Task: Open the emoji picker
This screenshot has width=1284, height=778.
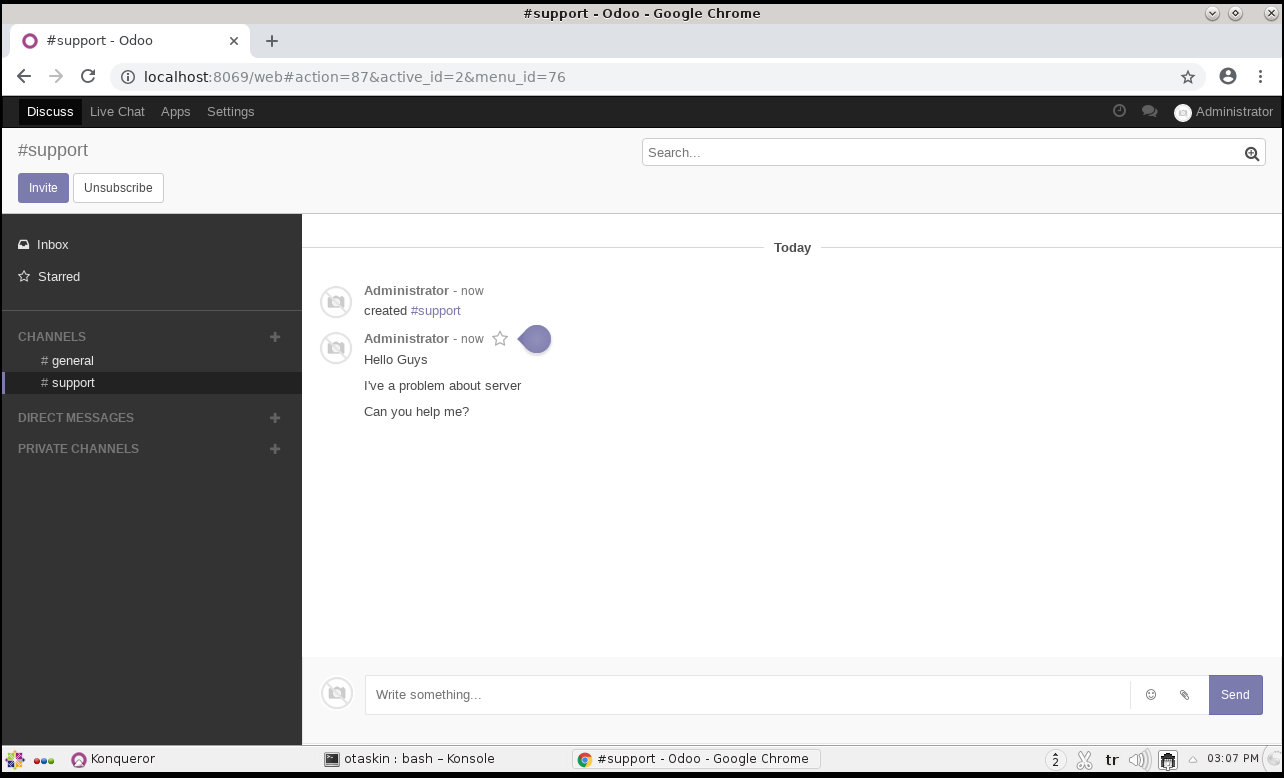Action: click(1151, 695)
